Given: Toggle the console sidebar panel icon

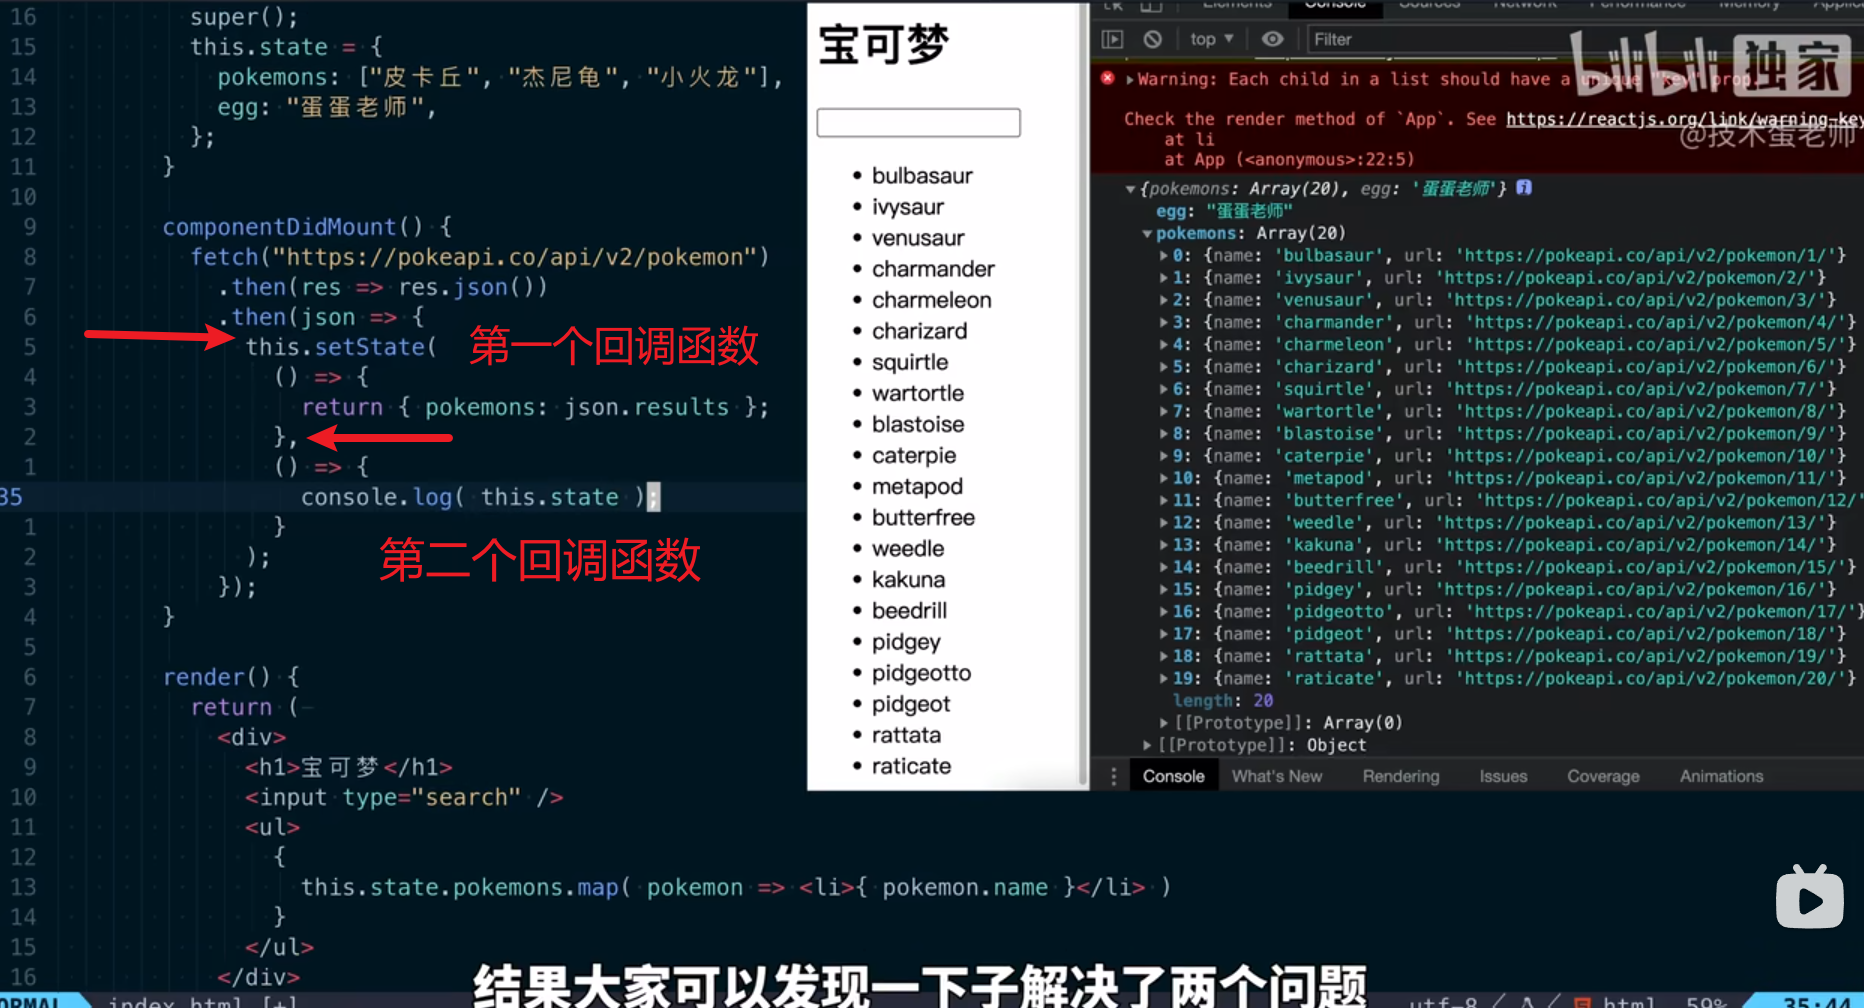Looking at the screenshot, I should pyautogui.click(x=1113, y=39).
